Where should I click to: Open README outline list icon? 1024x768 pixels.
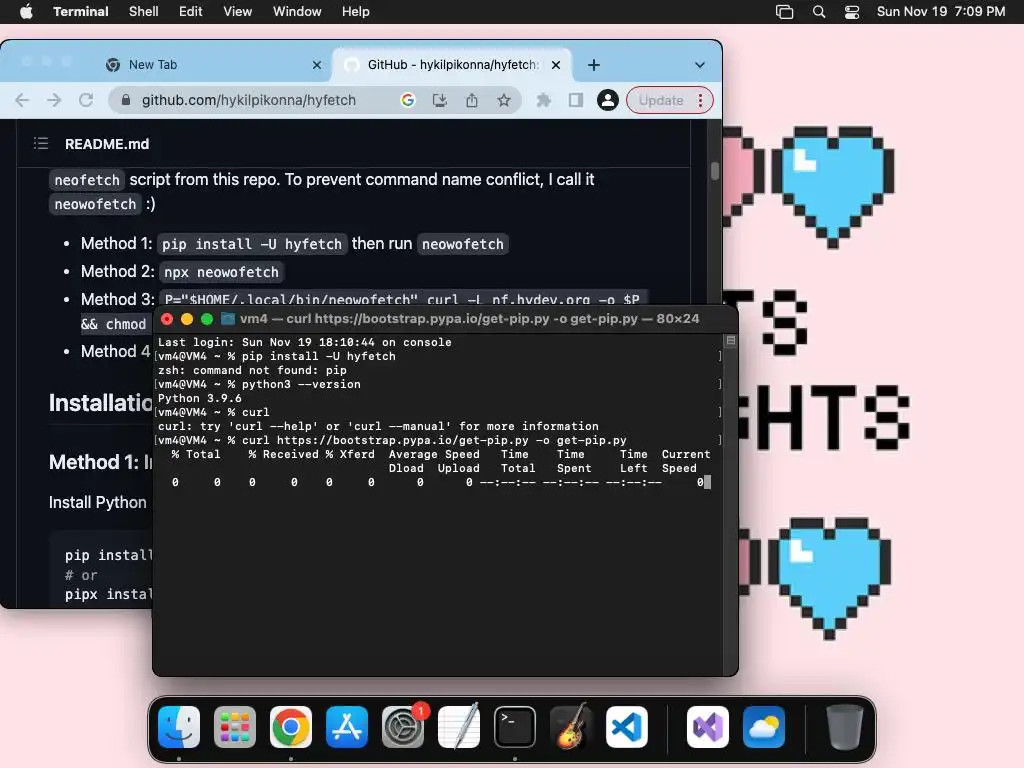(41, 144)
